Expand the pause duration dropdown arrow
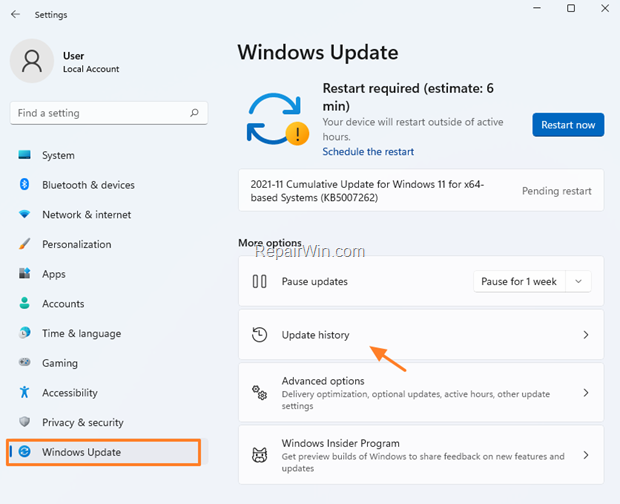This screenshot has width=620, height=504. (578, 281)
